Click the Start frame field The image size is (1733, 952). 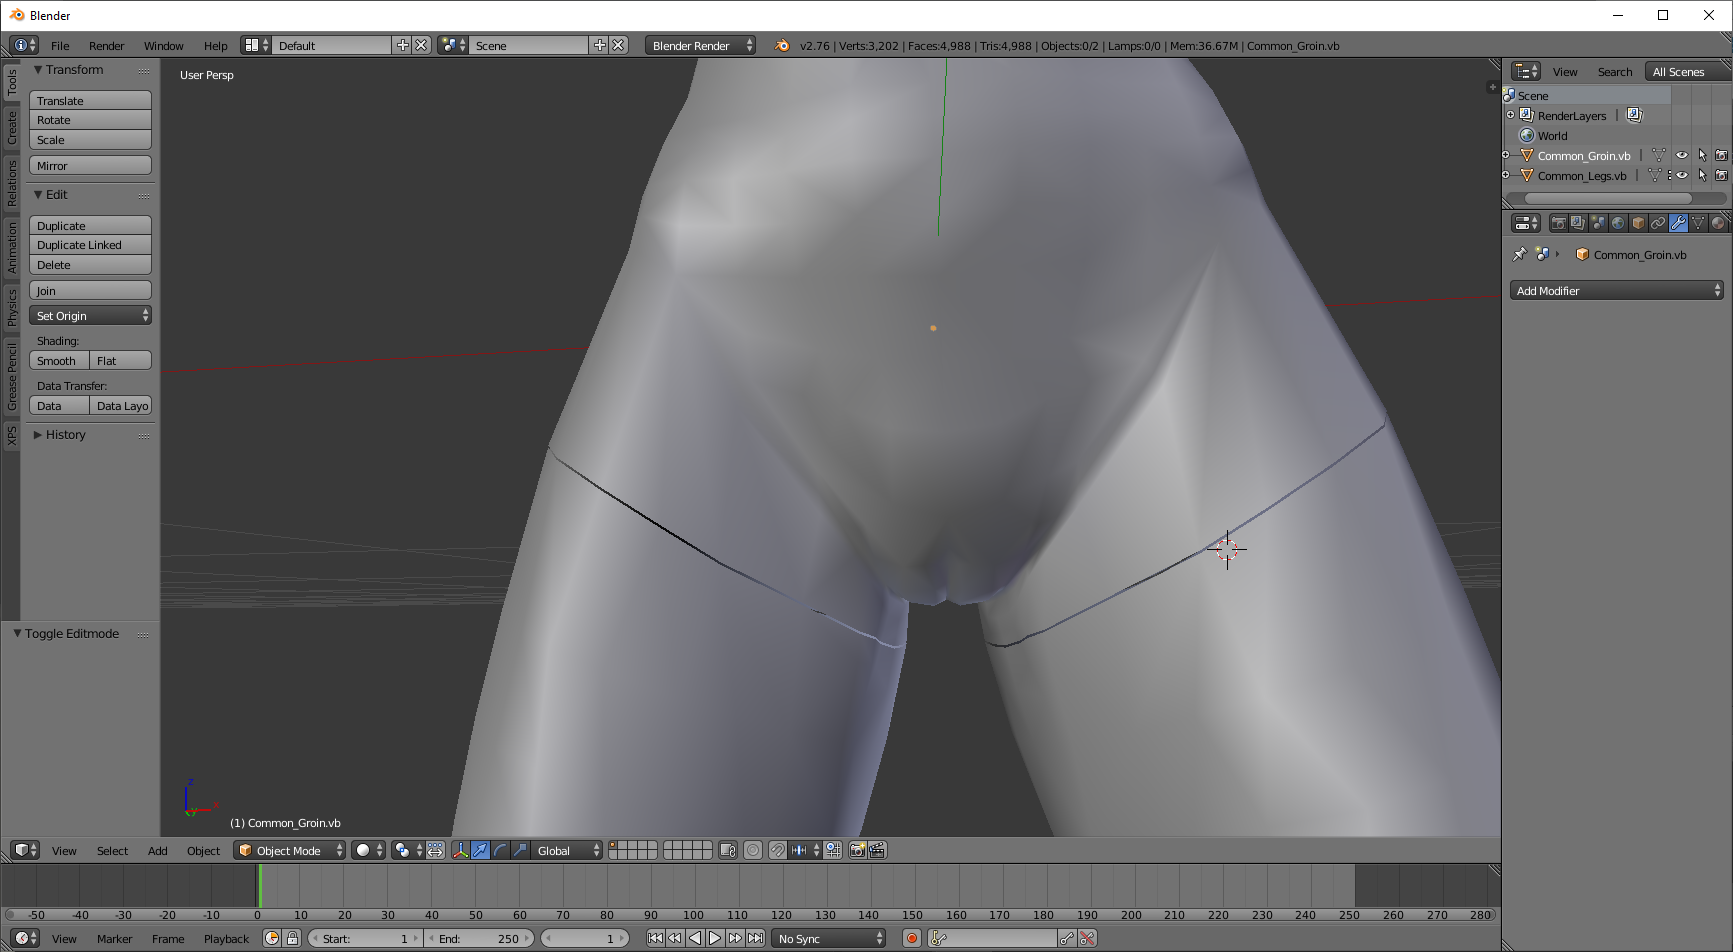coord(365,938)
